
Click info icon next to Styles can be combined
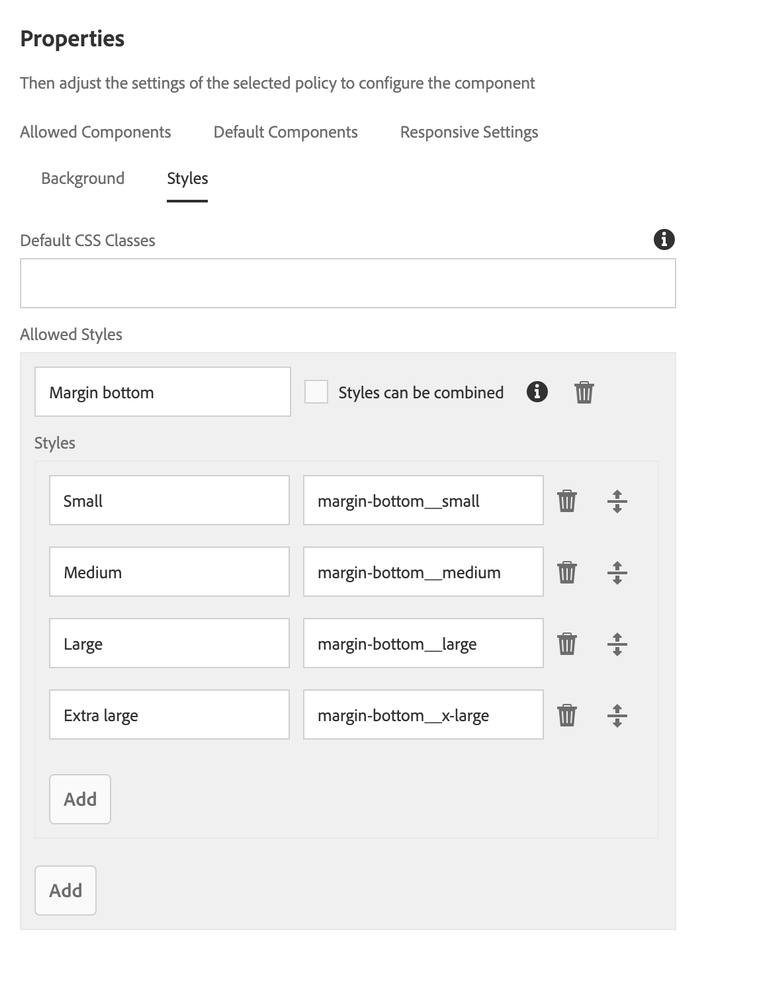[537, 392]
